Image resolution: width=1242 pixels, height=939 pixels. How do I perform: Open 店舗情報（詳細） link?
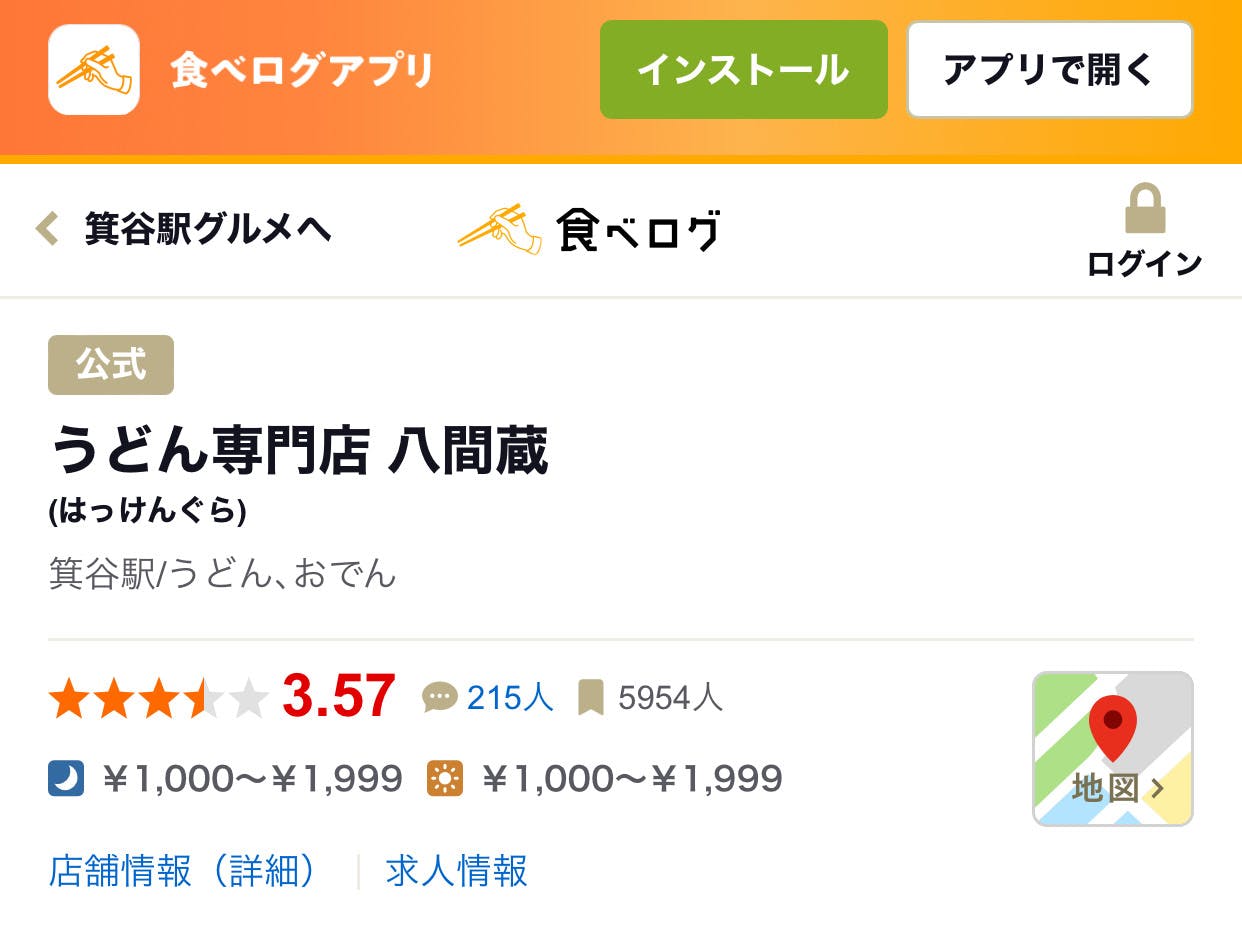184,871
